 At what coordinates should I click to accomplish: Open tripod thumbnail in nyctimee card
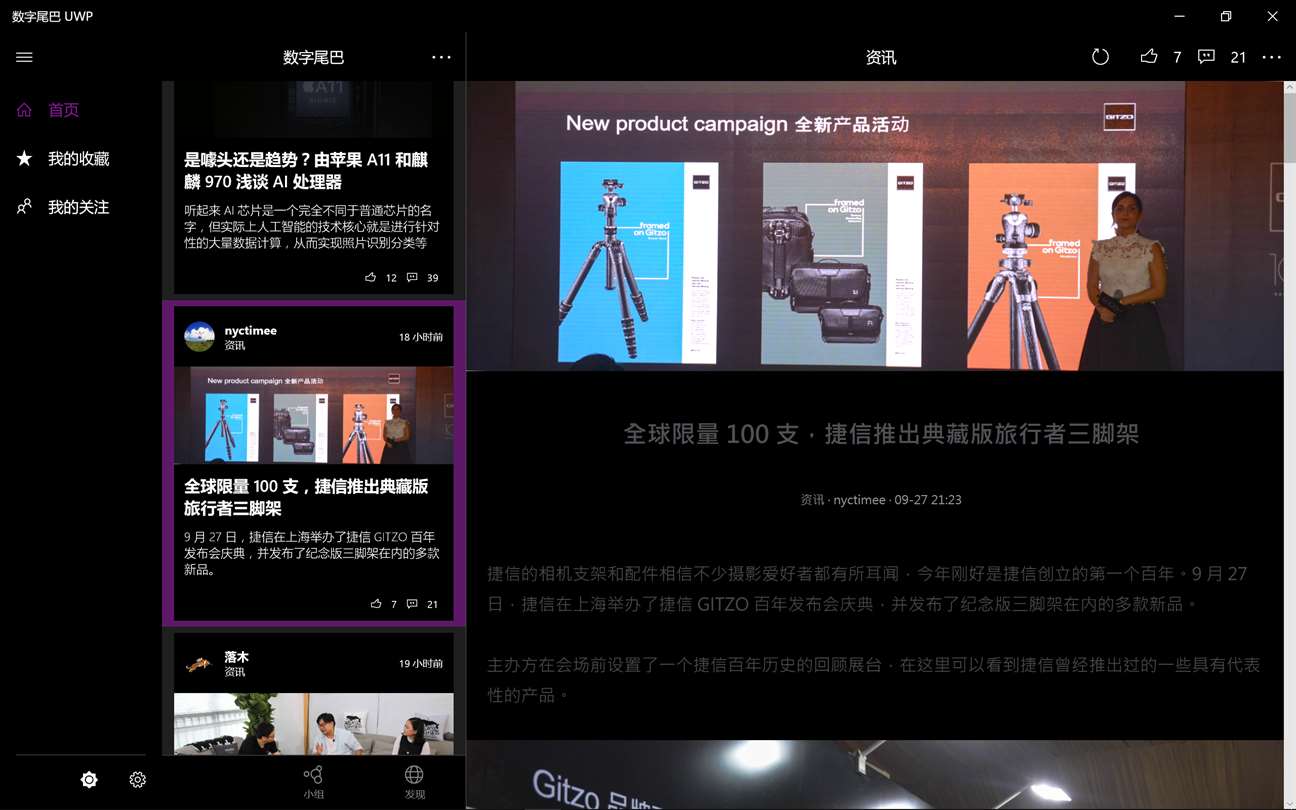click(x=313, y=415)
